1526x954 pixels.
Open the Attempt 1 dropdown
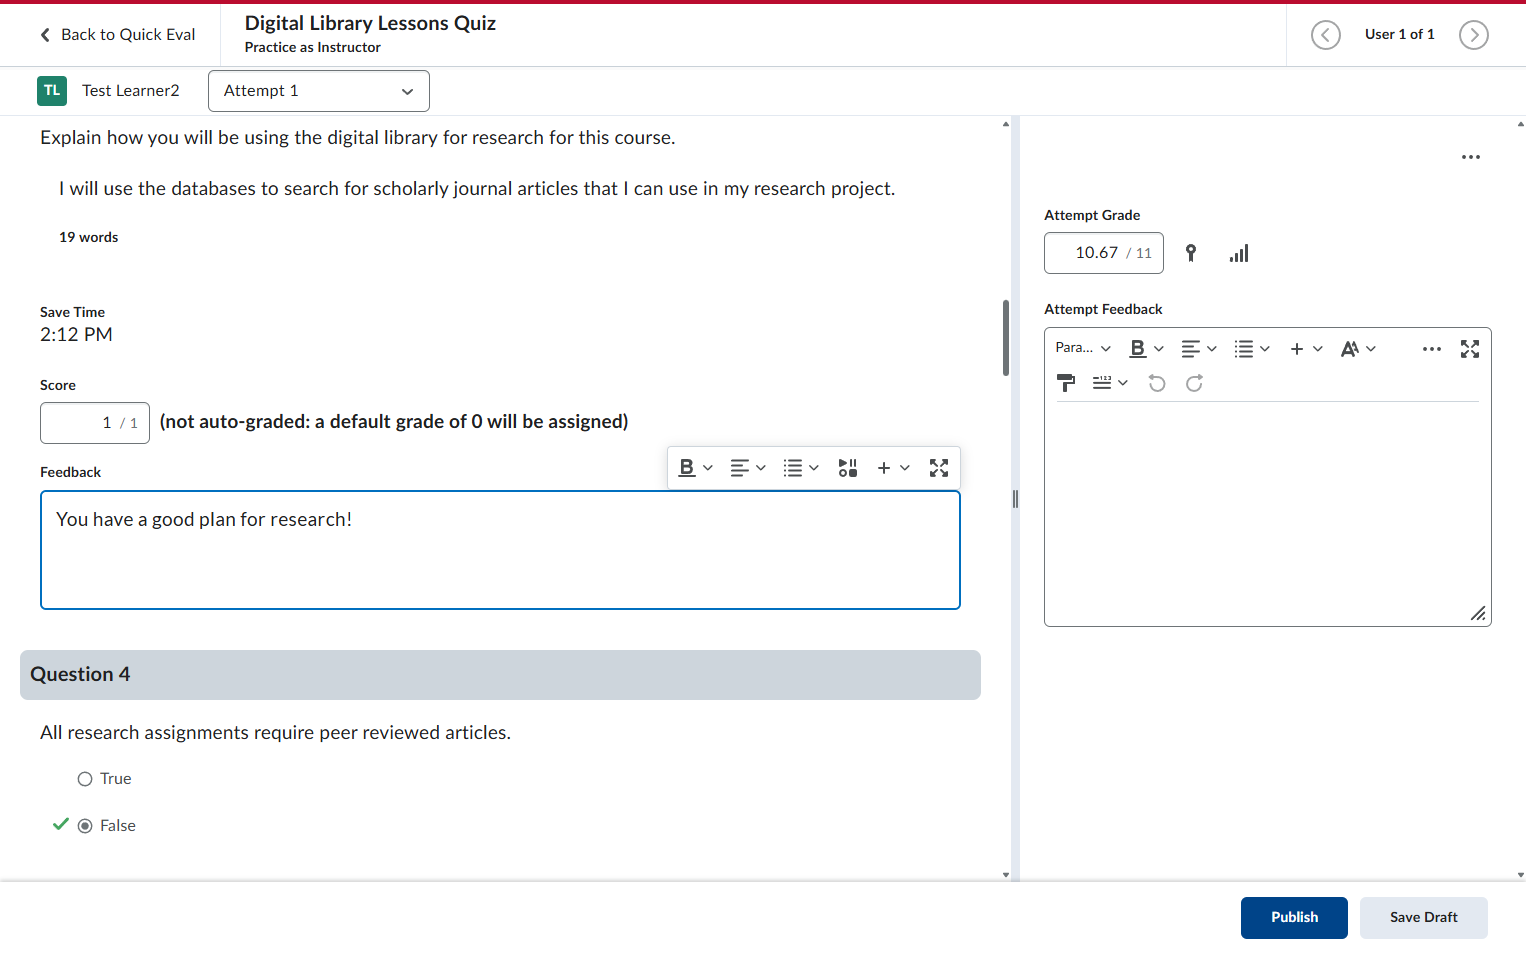pos(319,91)
